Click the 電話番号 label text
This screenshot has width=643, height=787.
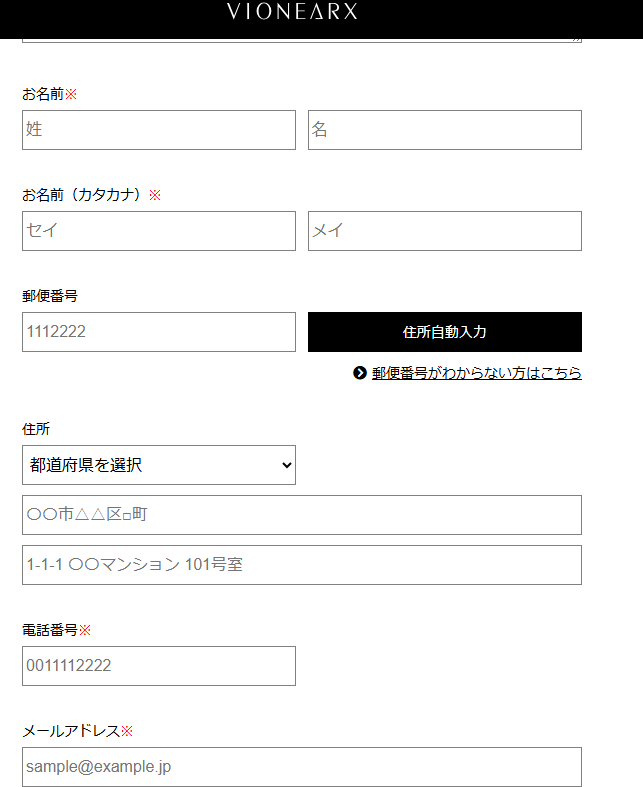(50, 630)
